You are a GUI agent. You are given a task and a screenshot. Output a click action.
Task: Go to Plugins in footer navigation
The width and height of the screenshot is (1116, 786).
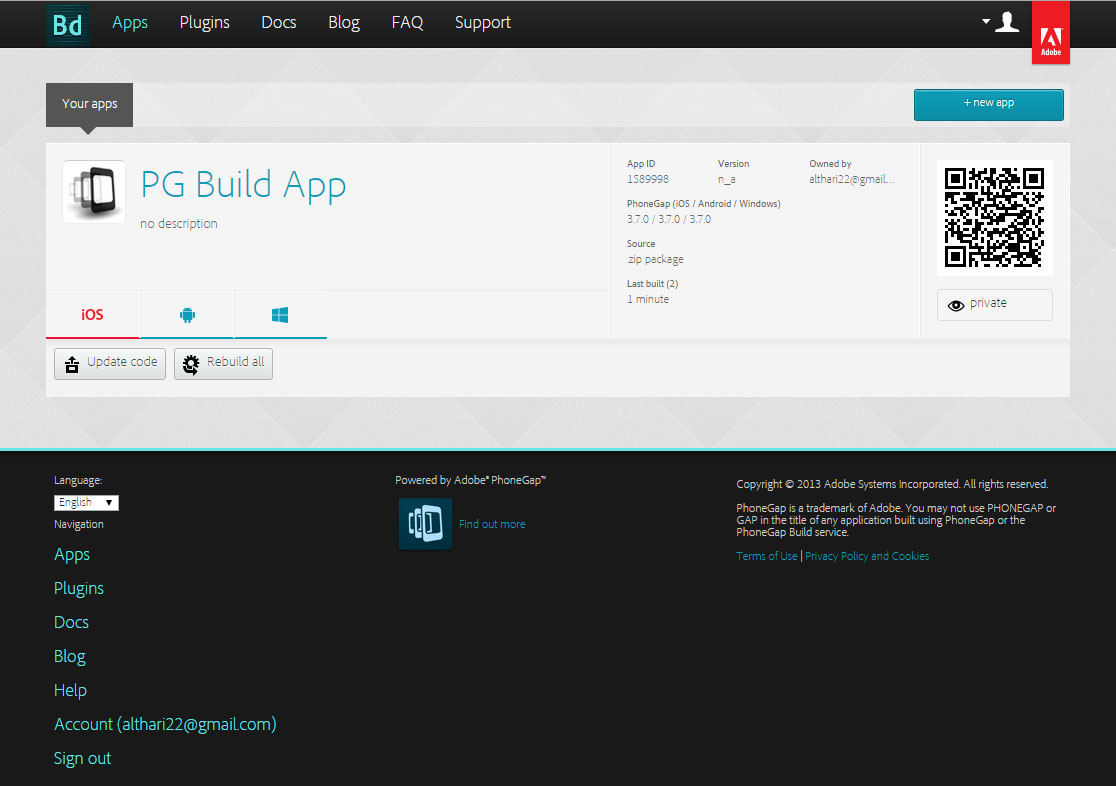[x=79, y=588]
